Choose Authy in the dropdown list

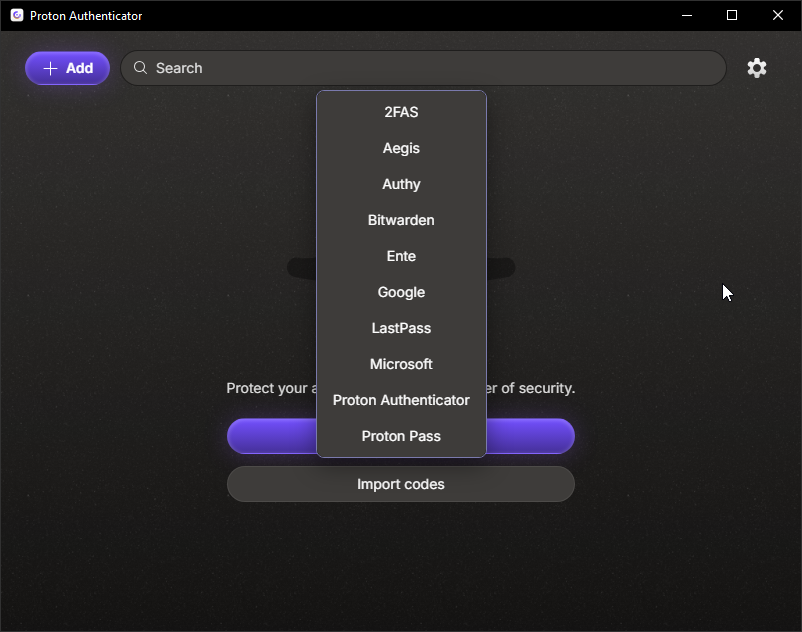click(401, 184)
